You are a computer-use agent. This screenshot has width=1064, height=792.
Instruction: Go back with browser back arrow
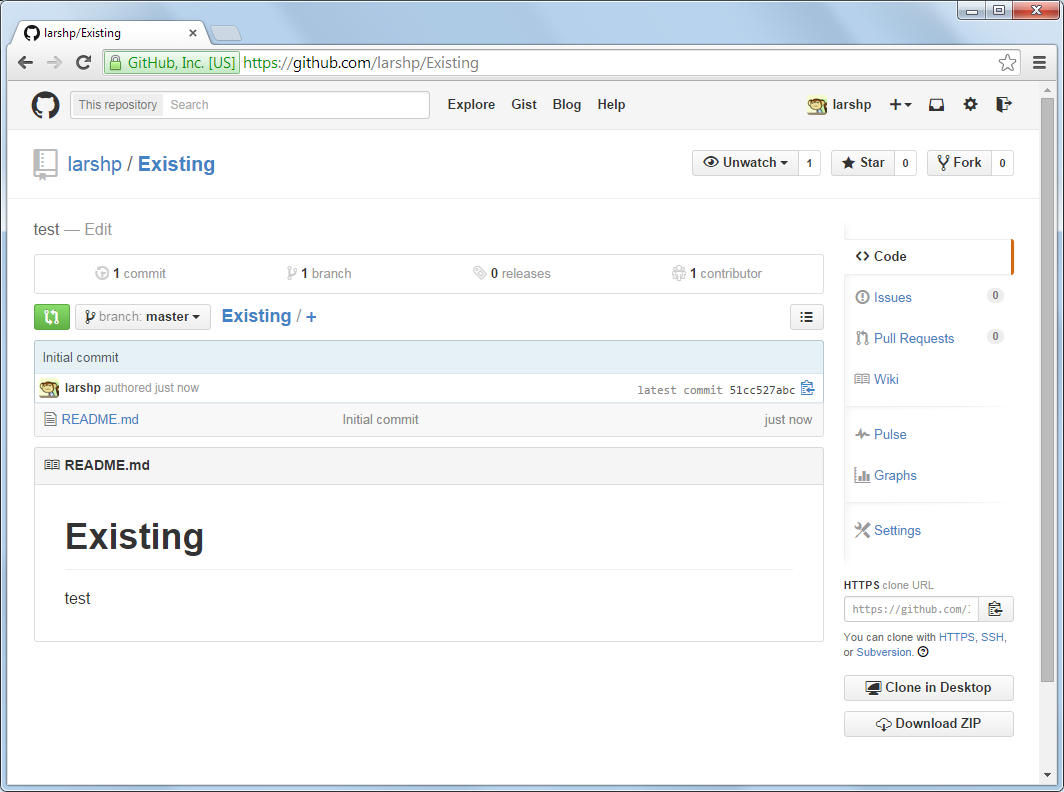[x=26, y=62]
